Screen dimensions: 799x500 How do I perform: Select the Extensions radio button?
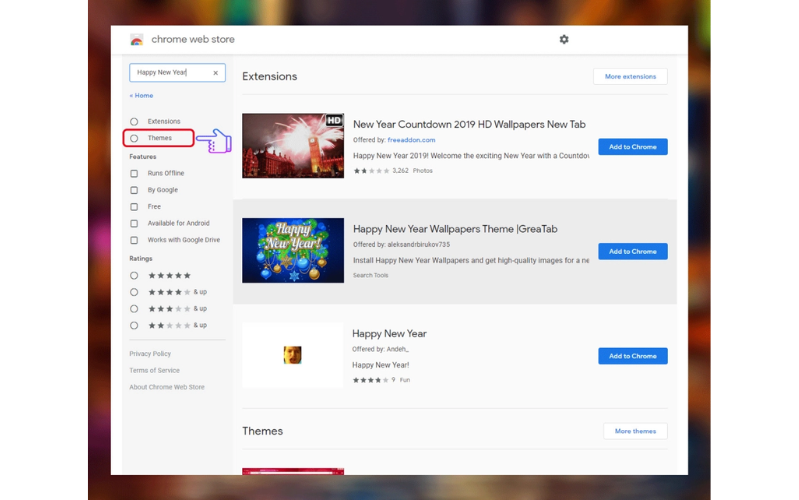click(134, 121)
